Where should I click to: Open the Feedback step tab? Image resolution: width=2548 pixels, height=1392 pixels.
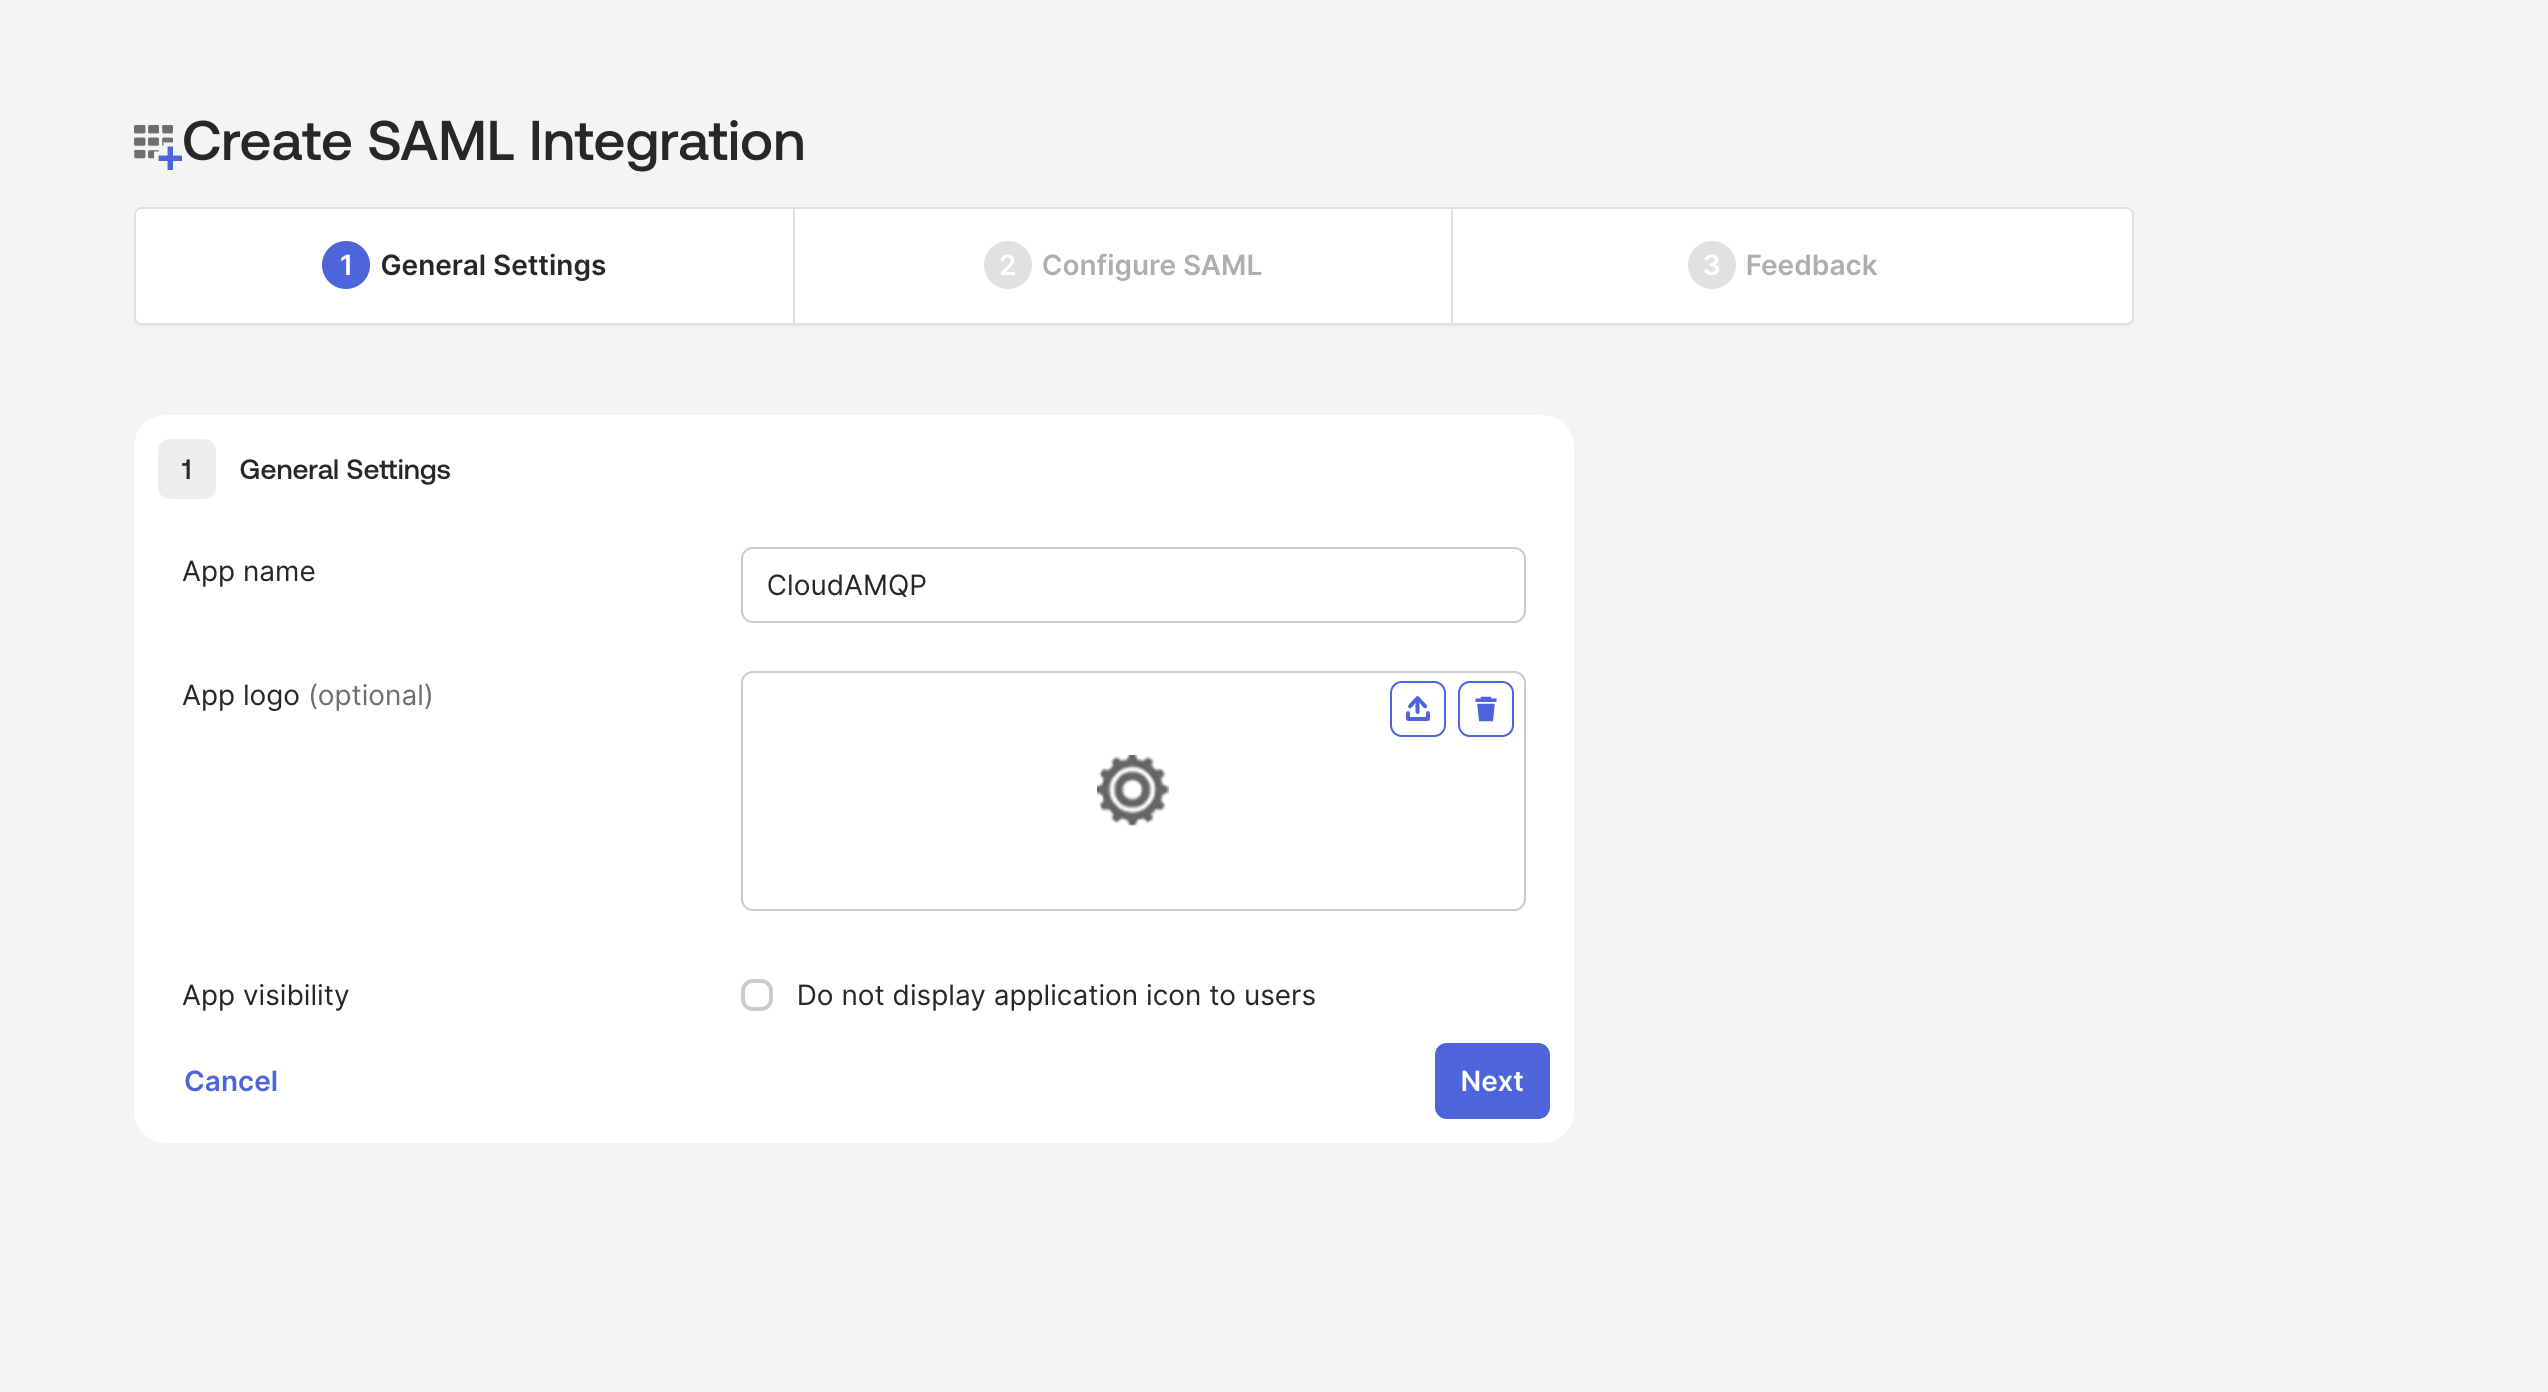tap(1789, 265)
